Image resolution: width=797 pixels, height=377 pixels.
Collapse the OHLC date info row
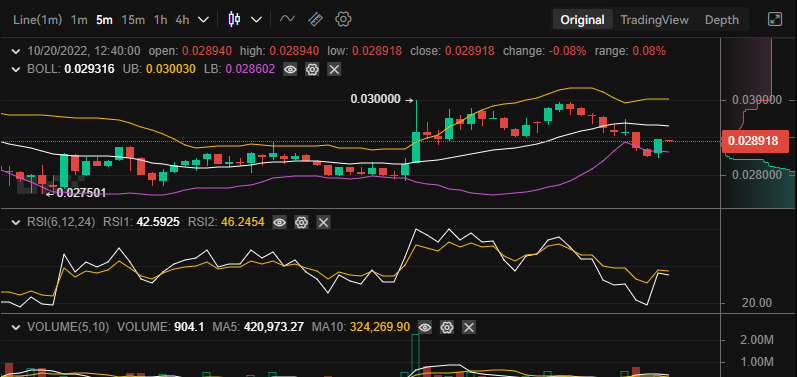coord(16,51)
